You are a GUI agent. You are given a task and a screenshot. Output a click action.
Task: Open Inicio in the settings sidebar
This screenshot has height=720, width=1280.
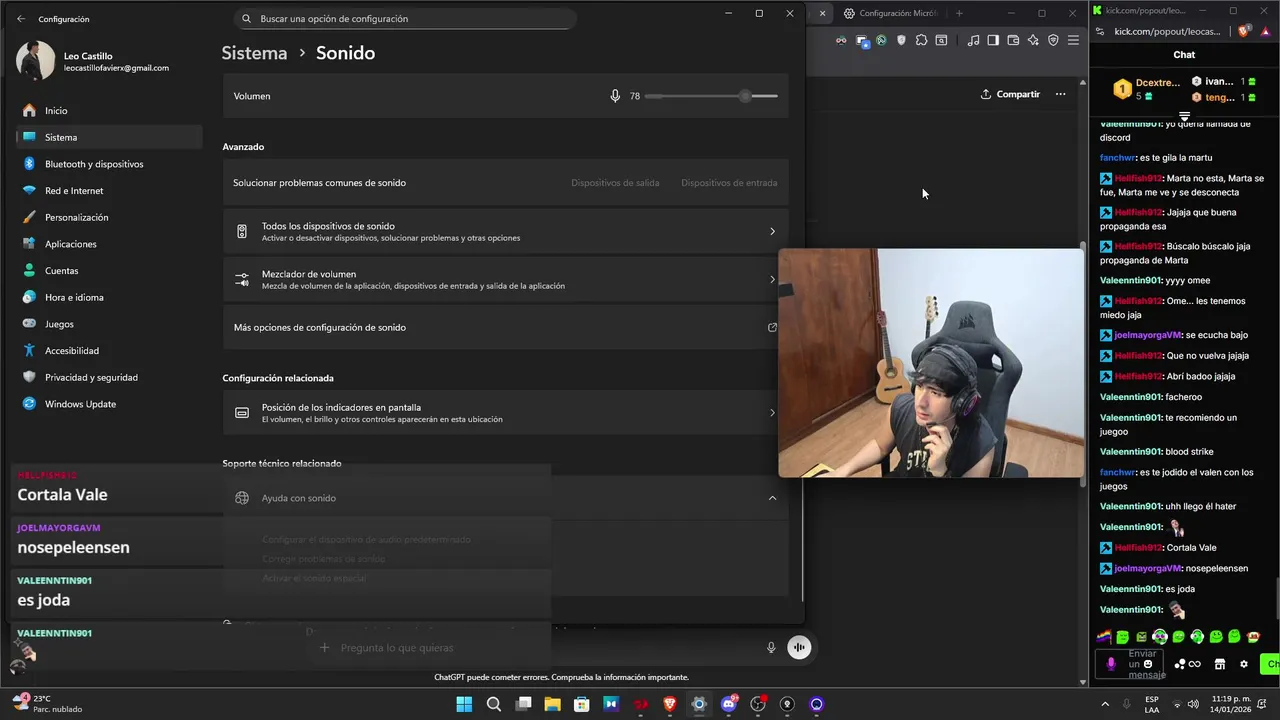pyautogui.click(x=110, y=111)
